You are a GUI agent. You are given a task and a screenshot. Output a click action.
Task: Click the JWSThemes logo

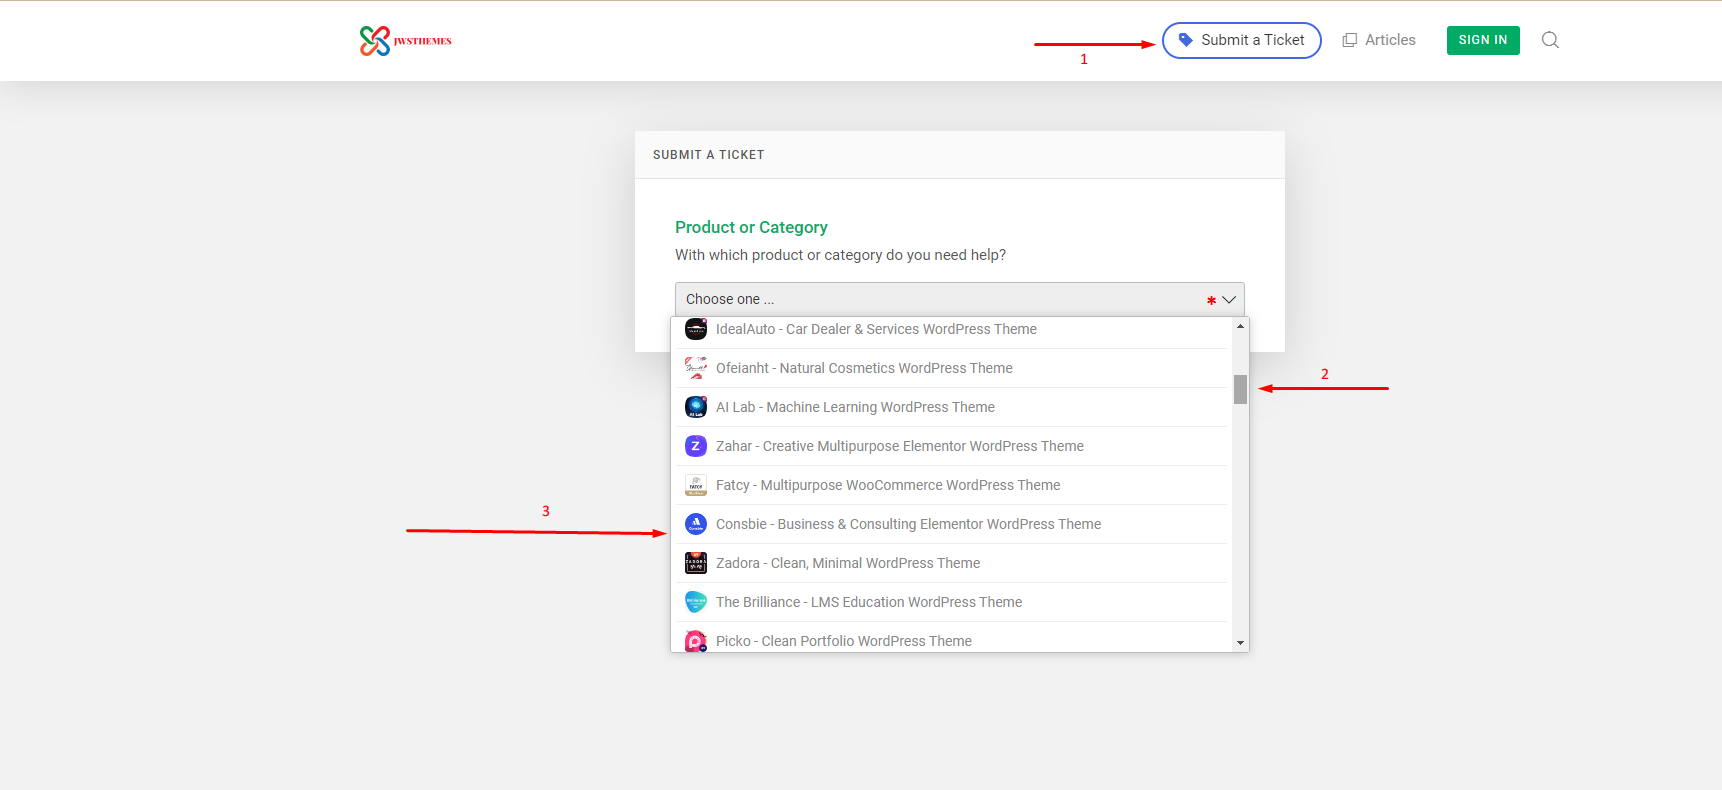coord(405,41)
